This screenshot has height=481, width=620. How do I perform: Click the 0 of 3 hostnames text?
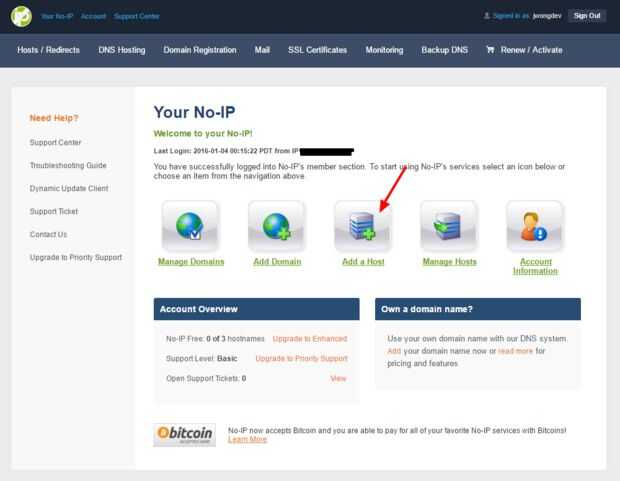click(x=235, y=339)
